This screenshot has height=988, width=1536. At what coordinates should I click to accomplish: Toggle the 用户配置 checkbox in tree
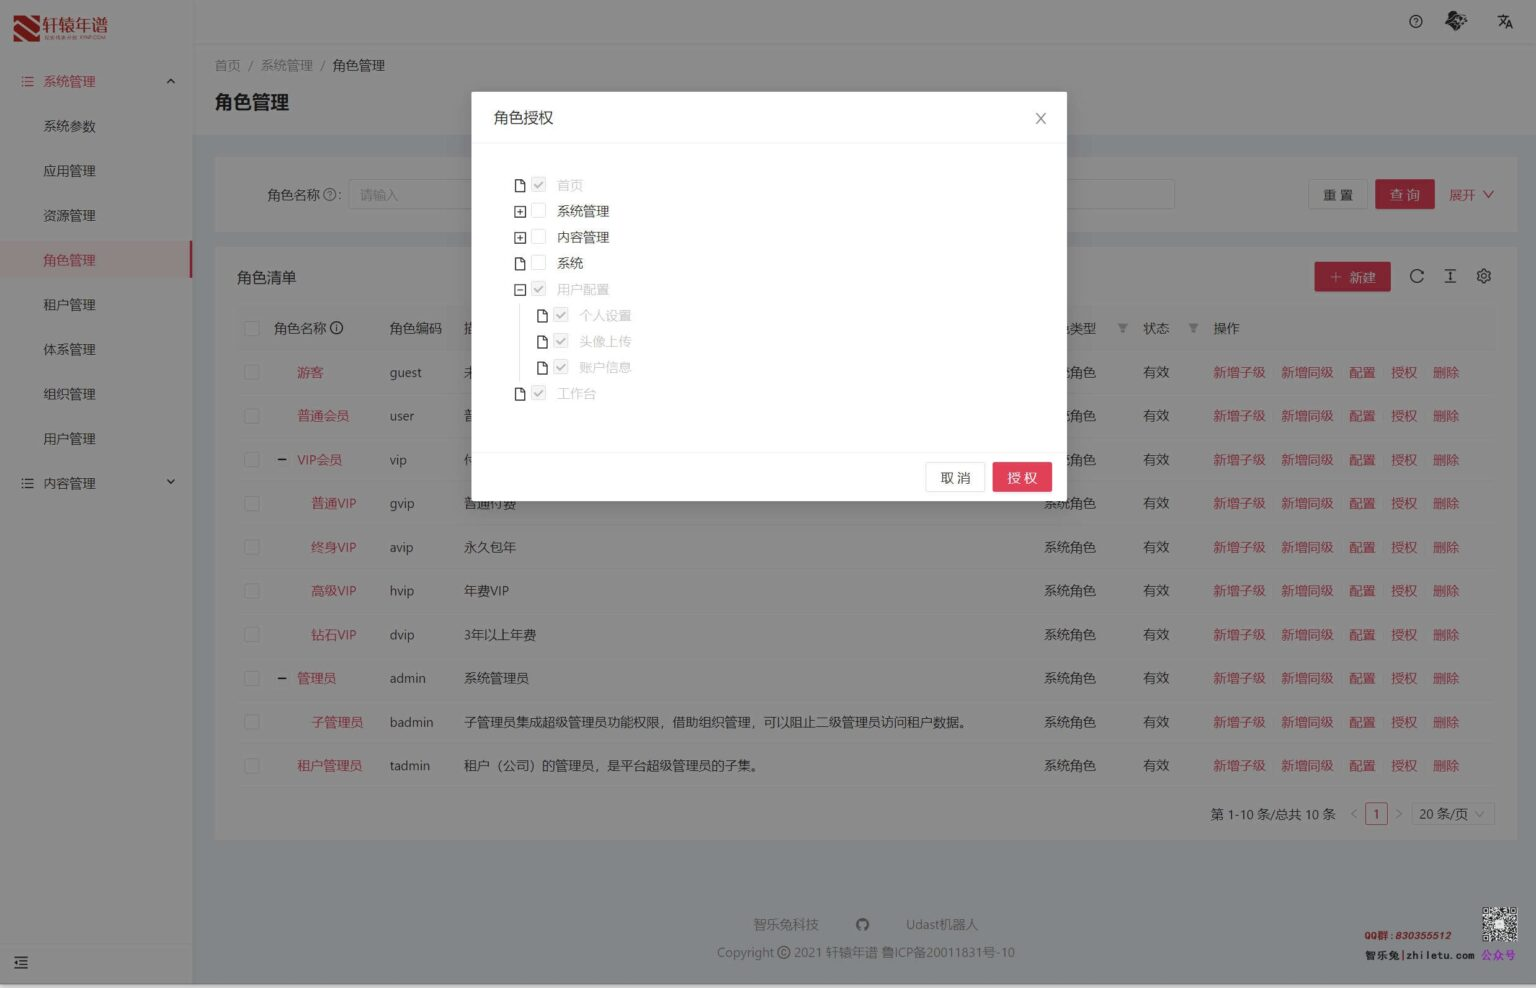pos(539,289)
